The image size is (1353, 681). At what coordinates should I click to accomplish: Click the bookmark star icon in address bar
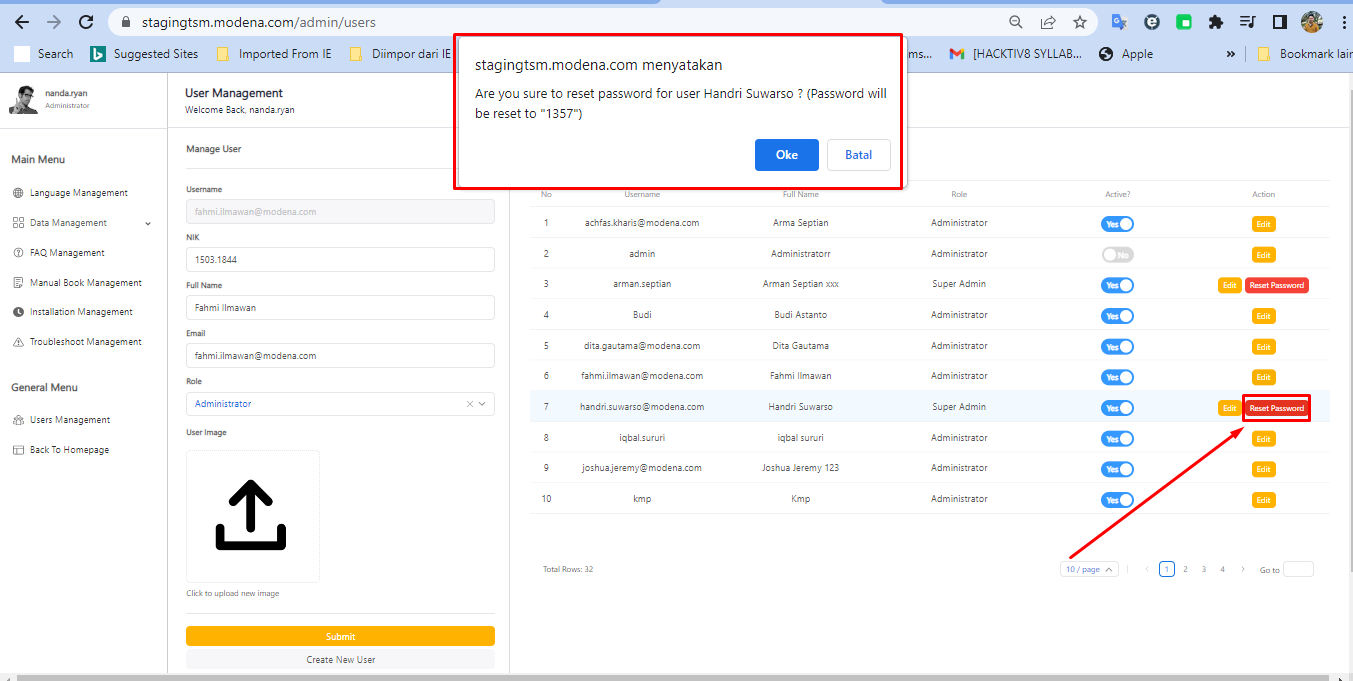[x=1080, y=22]
